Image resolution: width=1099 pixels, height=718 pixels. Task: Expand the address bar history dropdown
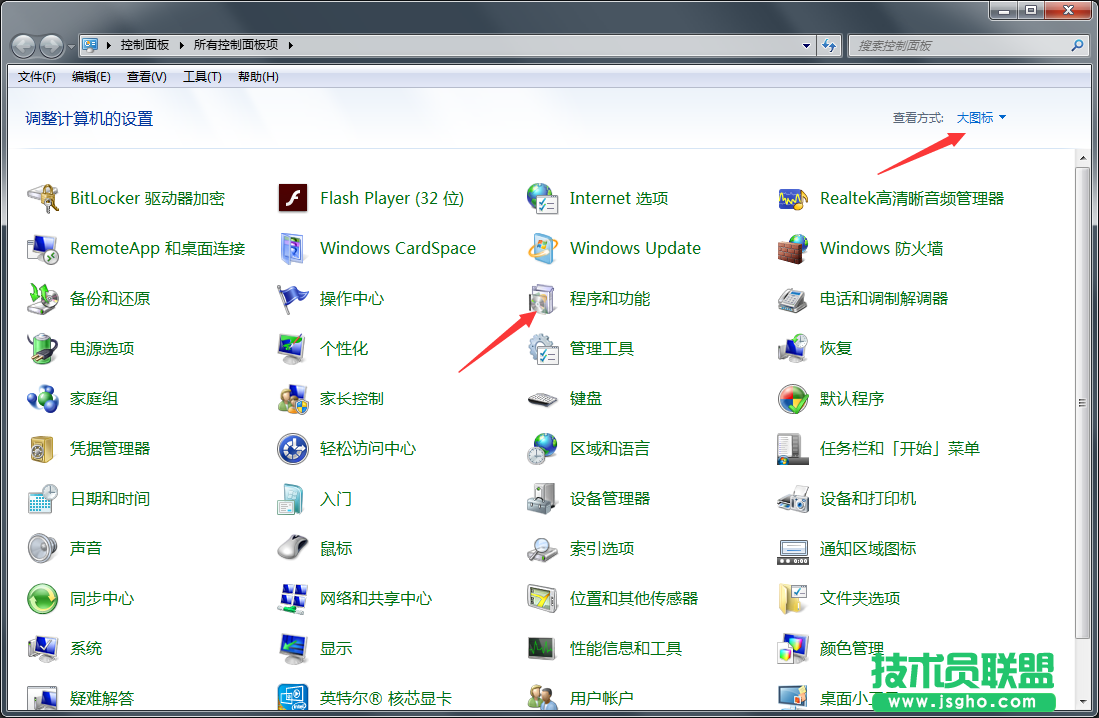[806, 44]
